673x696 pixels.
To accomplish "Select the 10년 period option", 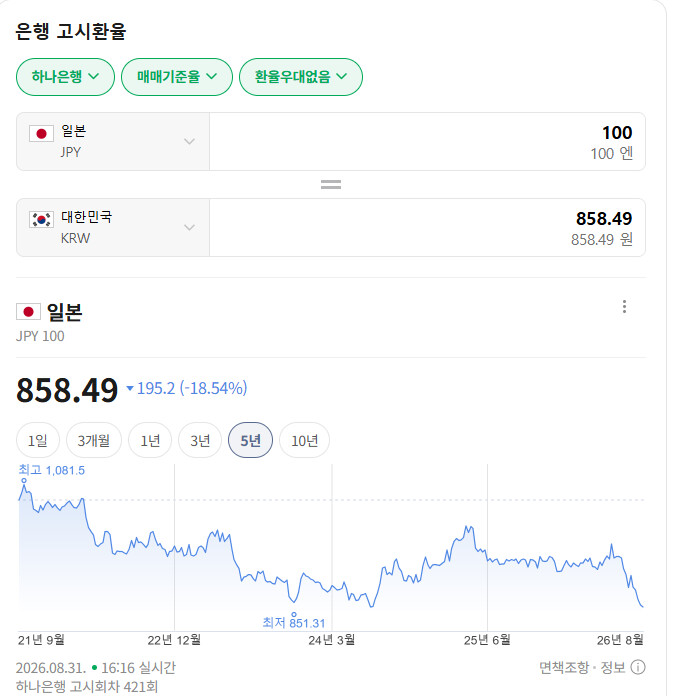I will point(305,440).
